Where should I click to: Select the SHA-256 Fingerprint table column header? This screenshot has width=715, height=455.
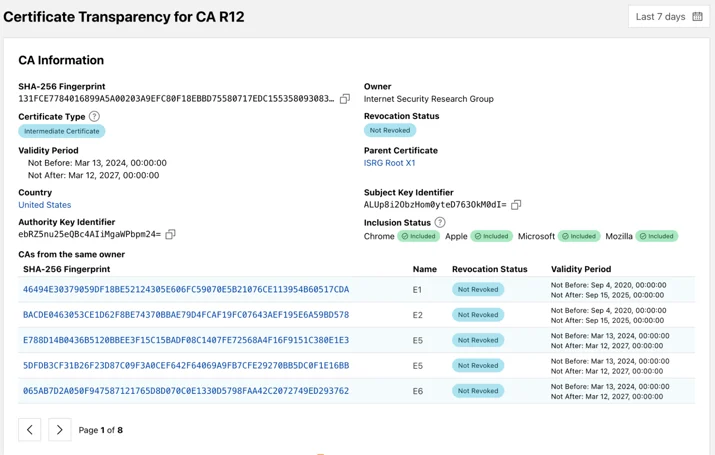pyautogui.click(x=67, y=269)
